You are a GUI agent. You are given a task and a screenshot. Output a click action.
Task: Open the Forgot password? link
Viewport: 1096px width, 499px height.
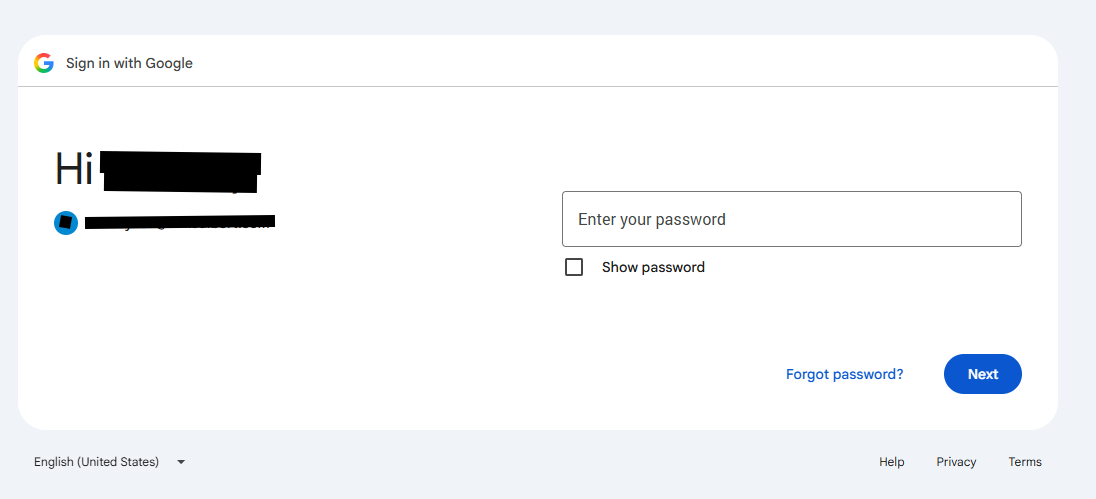coord(844,374)
